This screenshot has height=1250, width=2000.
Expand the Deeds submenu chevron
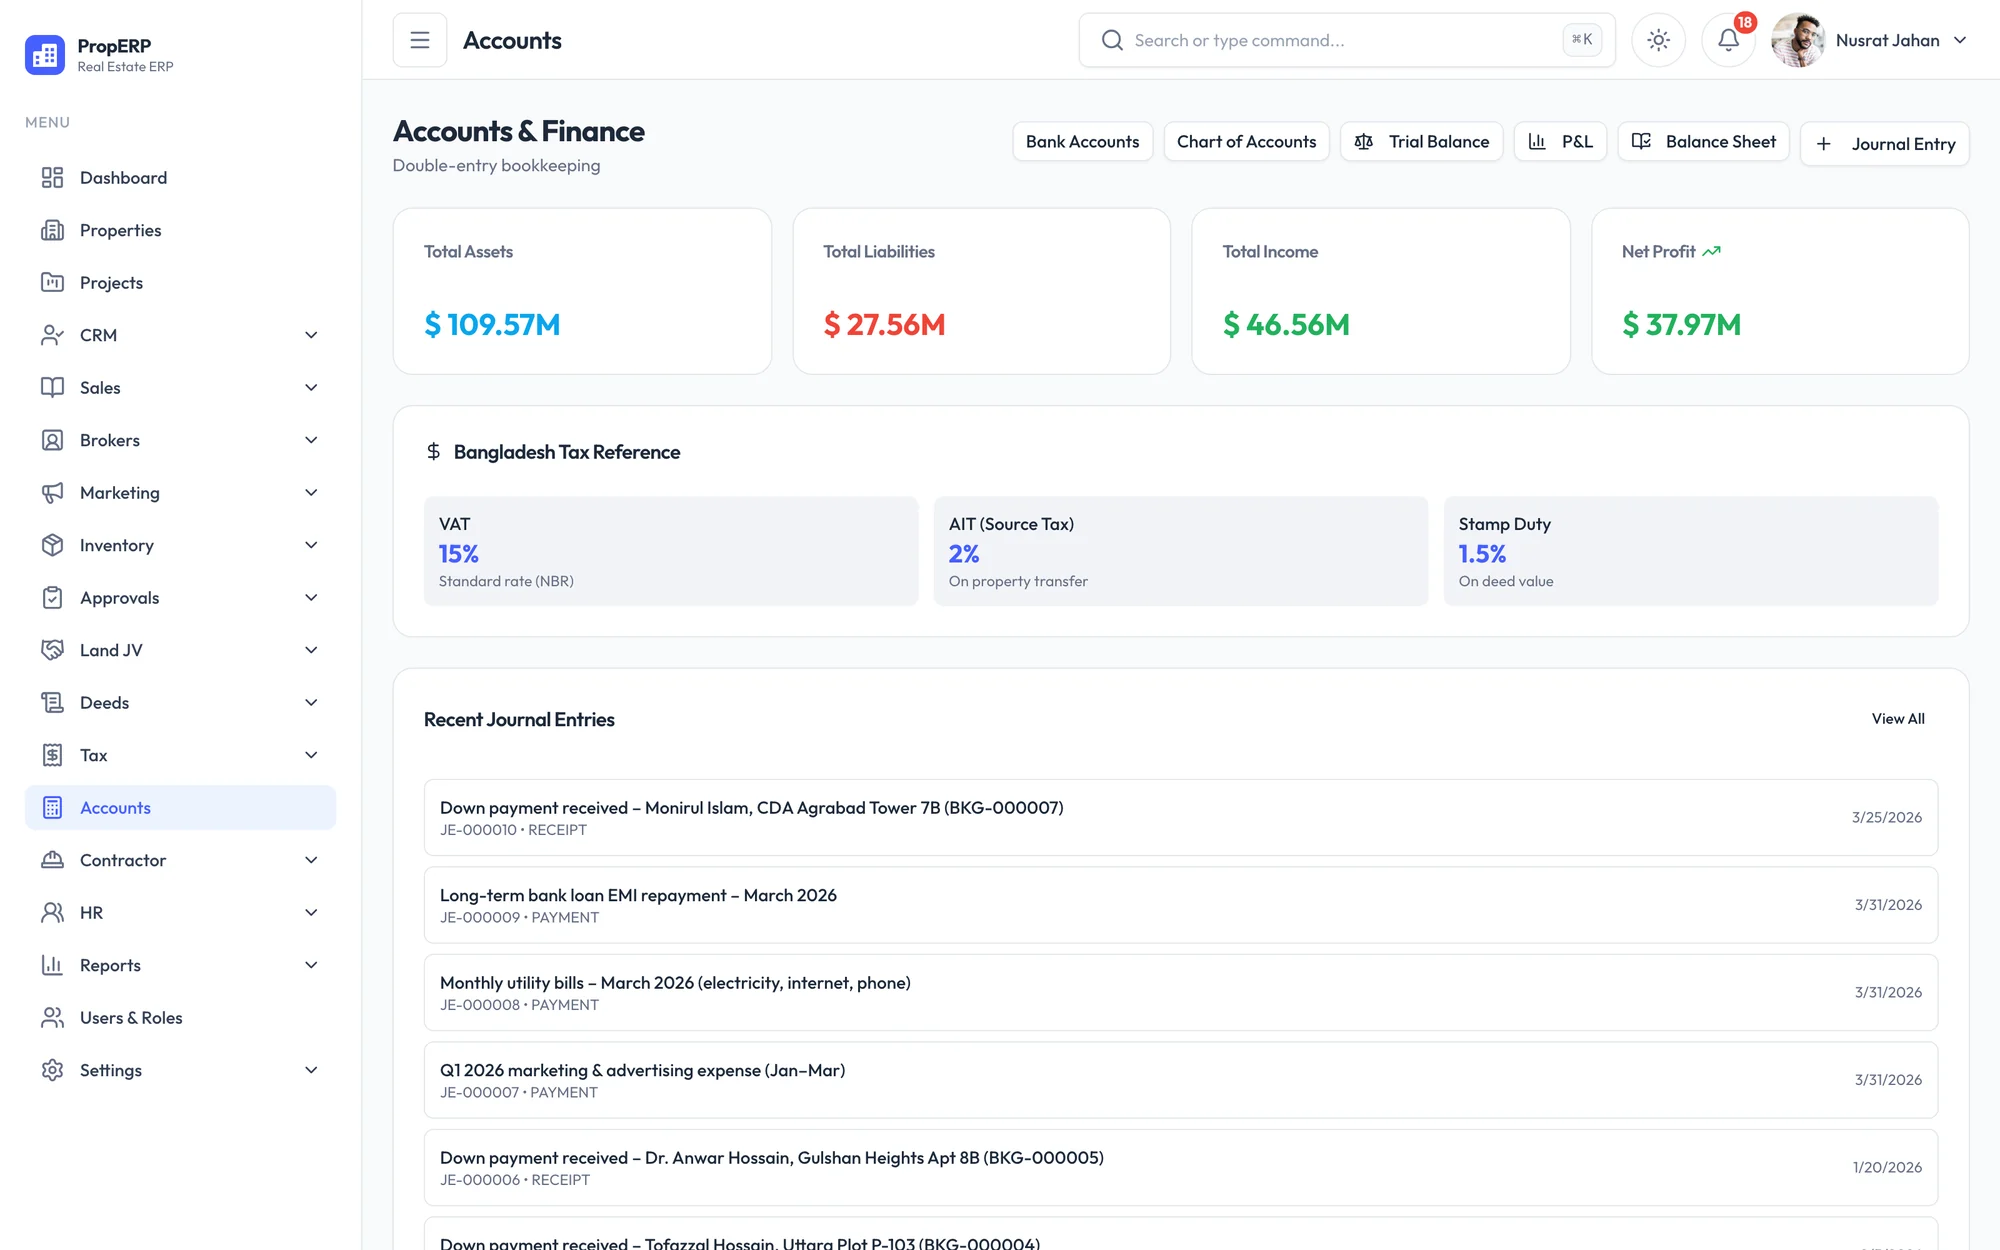[311, 703]
